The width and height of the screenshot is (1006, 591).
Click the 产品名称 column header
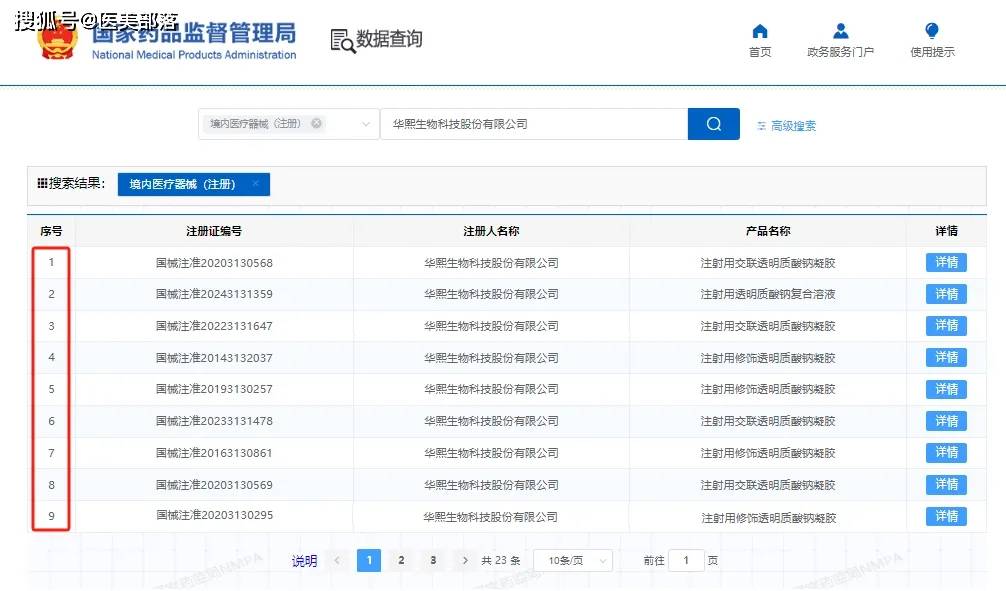(768, 231)
